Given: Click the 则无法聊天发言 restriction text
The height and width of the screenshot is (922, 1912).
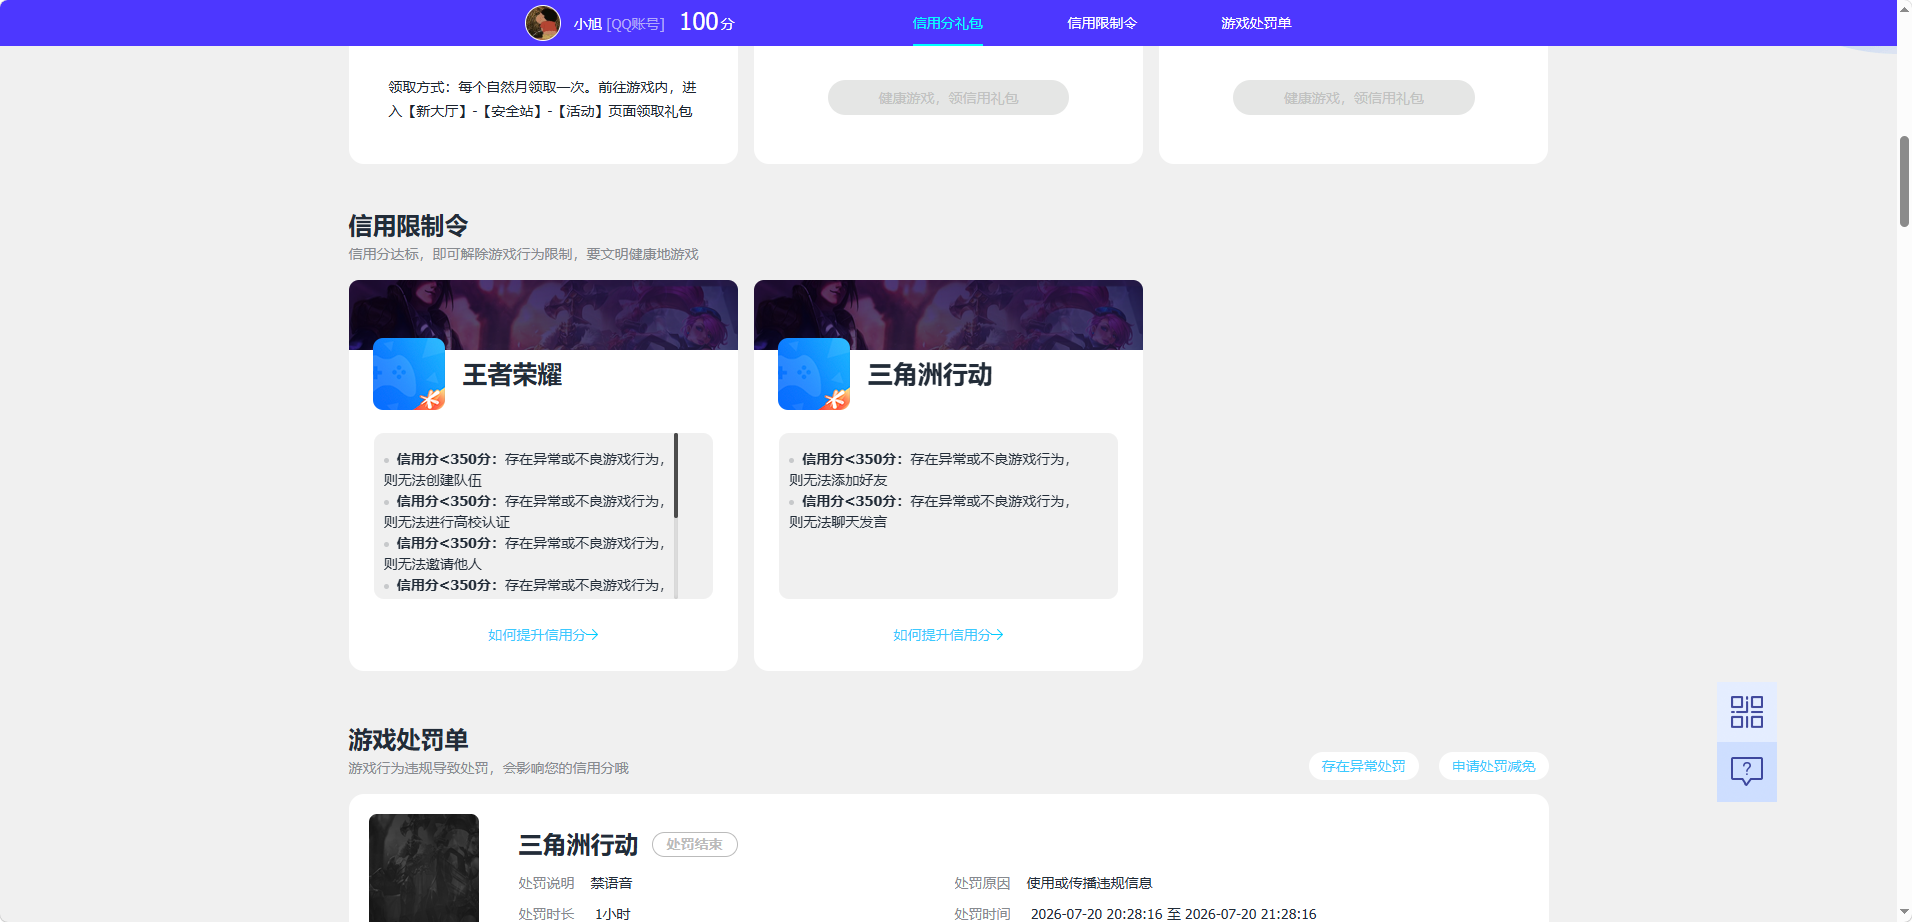Looking at the screenshot, I should (x=838, y=522).
